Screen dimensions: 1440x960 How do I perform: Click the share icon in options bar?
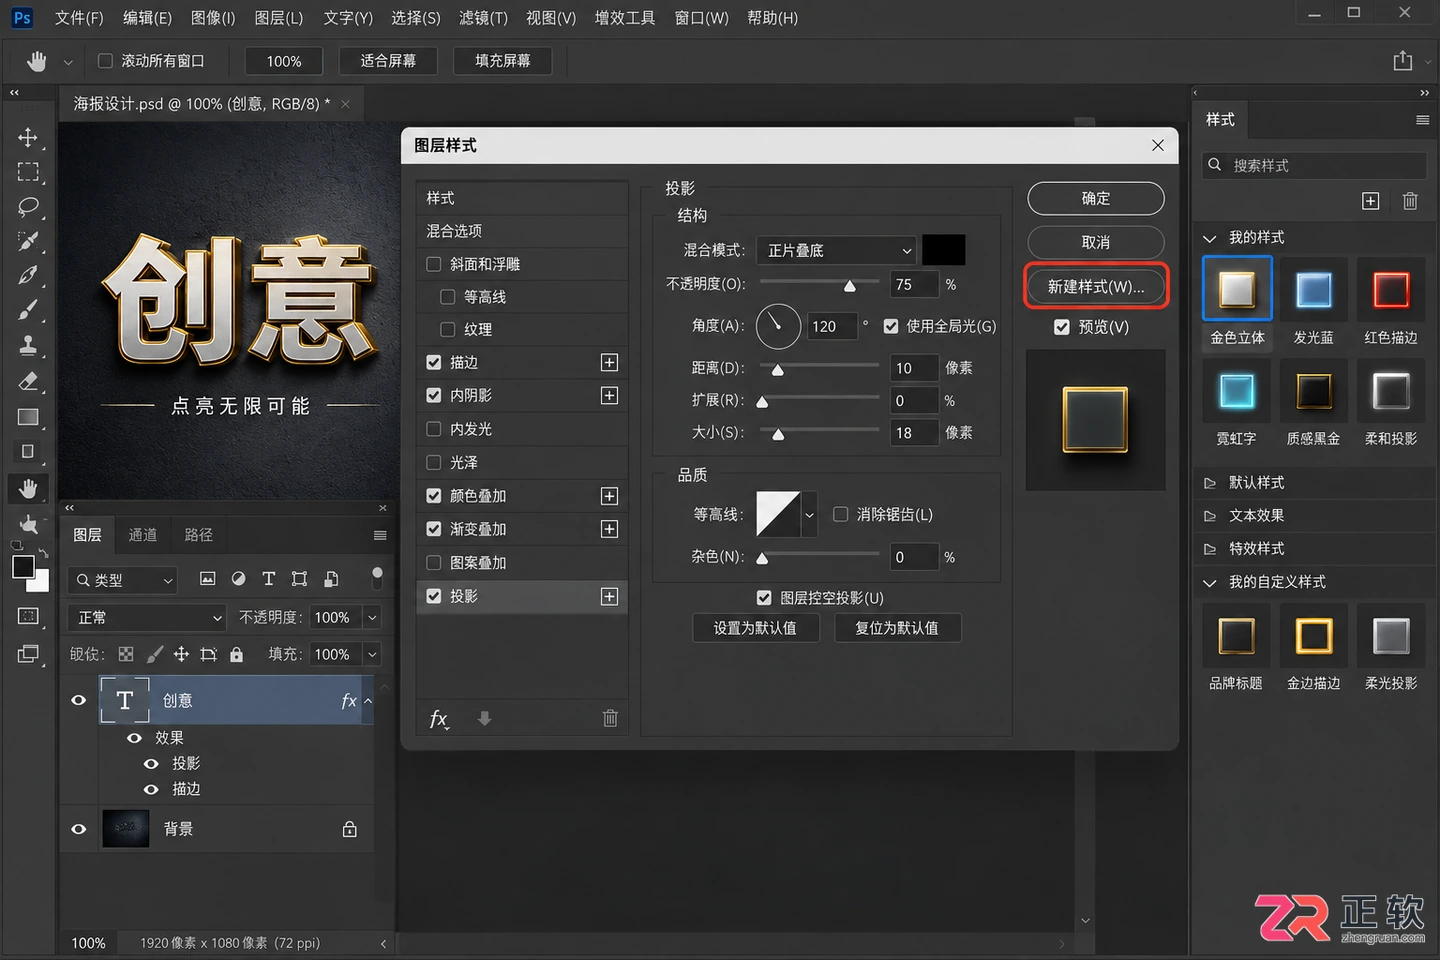coord(1403,61)
